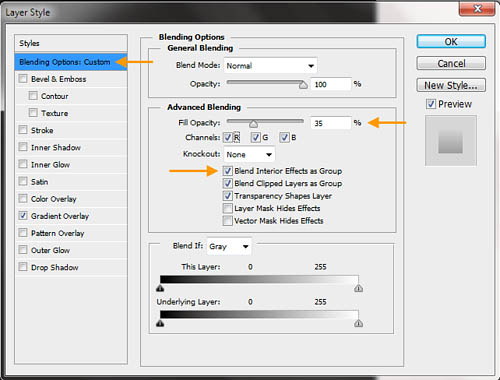The width and height of the screenshot is (500, 380).
Task: Click the Fill Opacity value field
Action: point(331,123)
